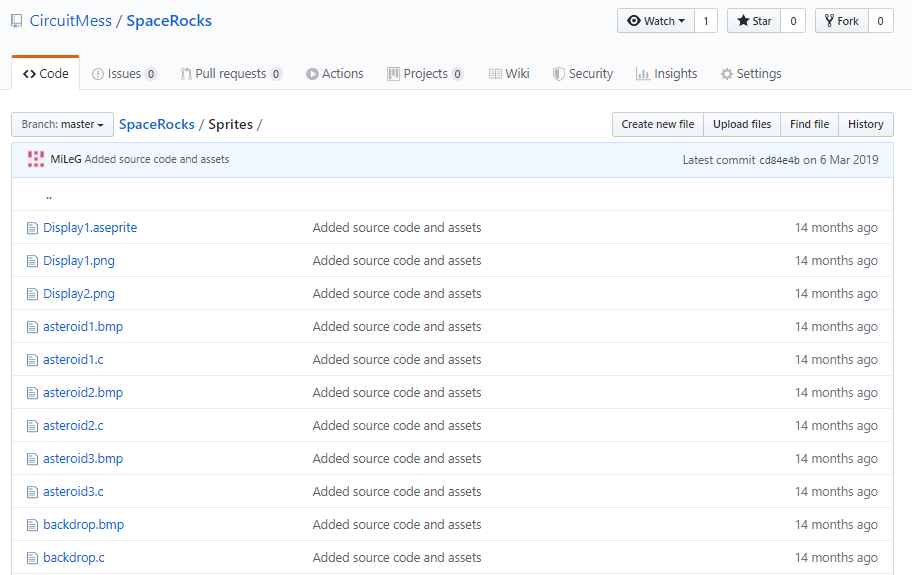Open MiLeG's profile from the commit author name
This screenshot has width=912, height=575.
[66, 159]
